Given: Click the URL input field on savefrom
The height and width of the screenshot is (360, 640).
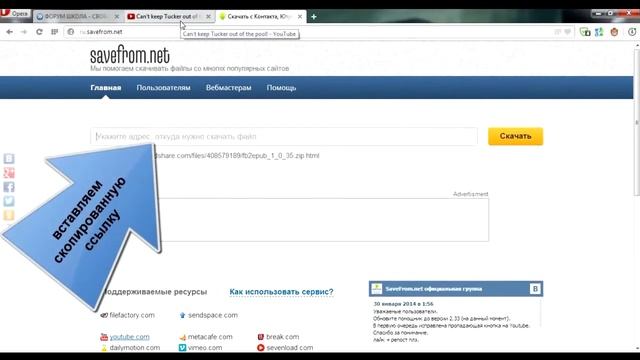Looking at the screenshot, I should tap(284, 136).
